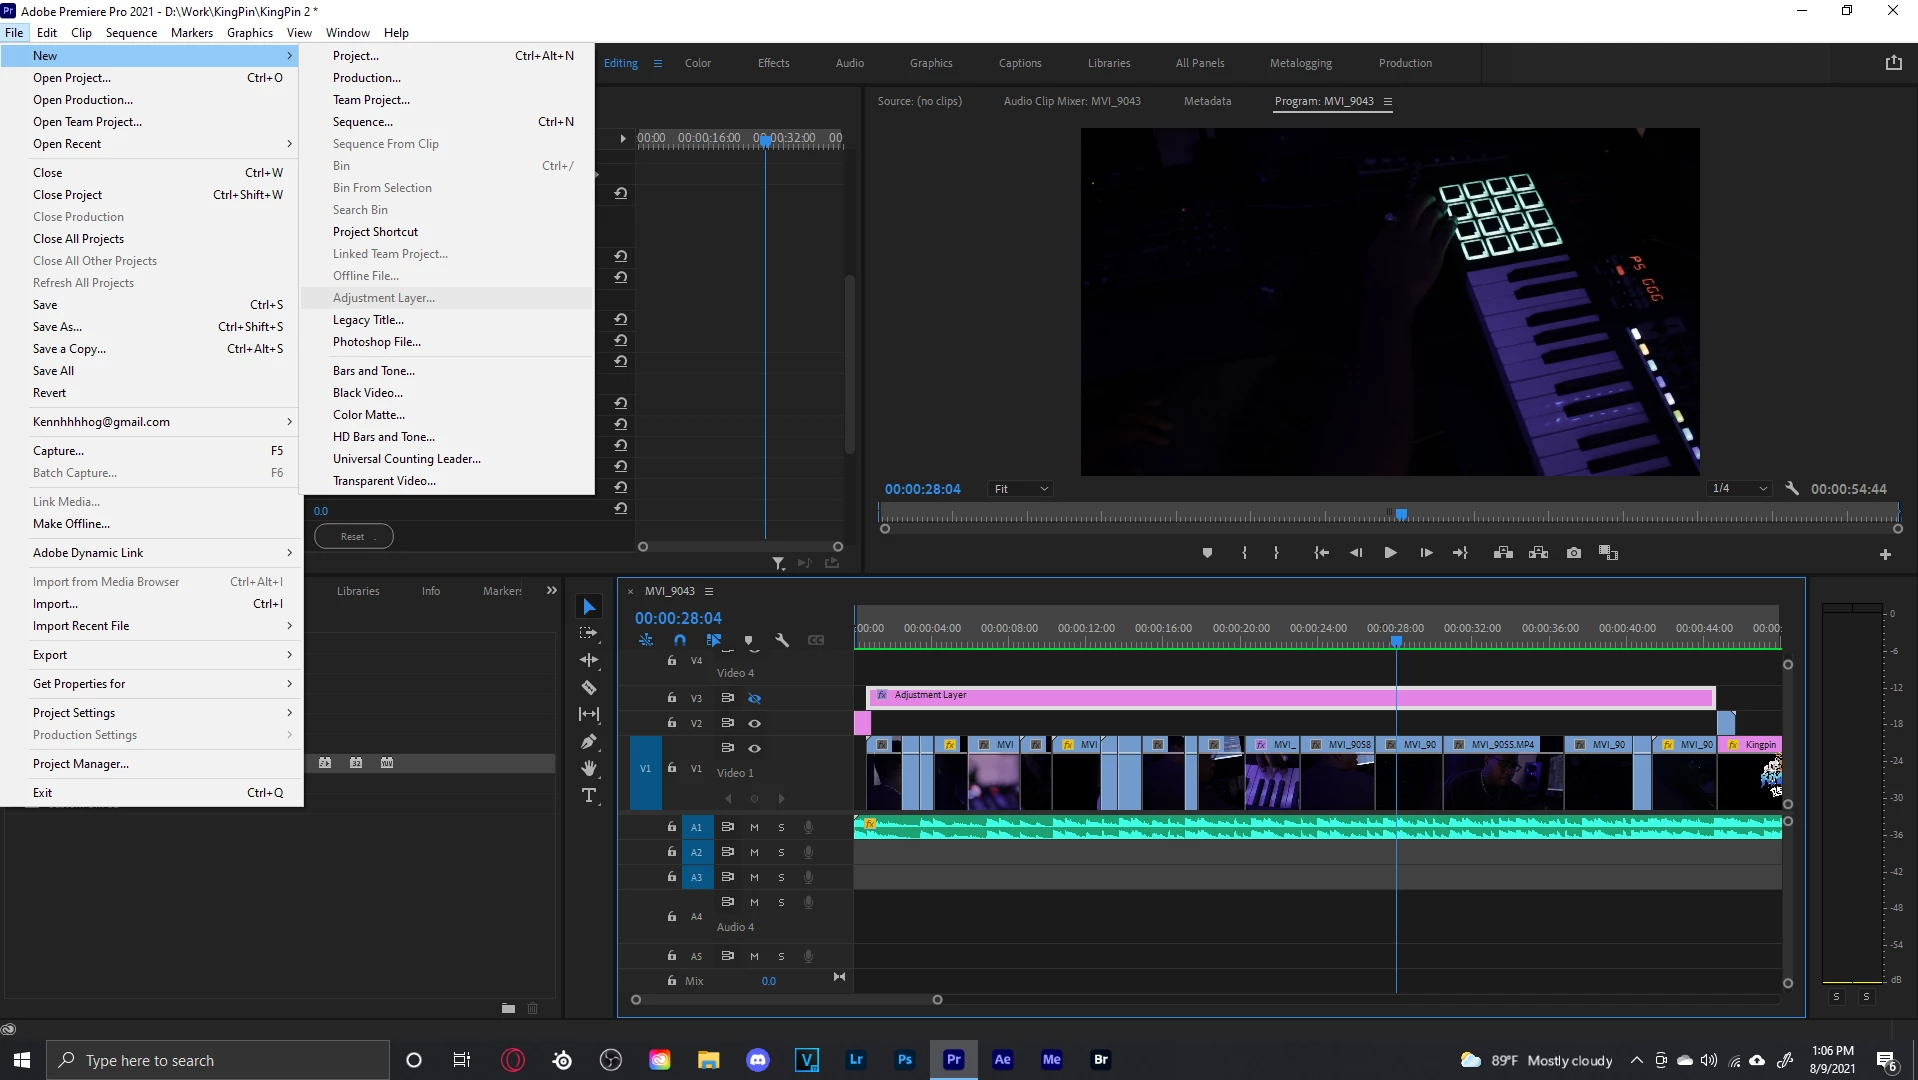Step forward one frame
The image size is (1918, 1080).
pos(1426,553)
